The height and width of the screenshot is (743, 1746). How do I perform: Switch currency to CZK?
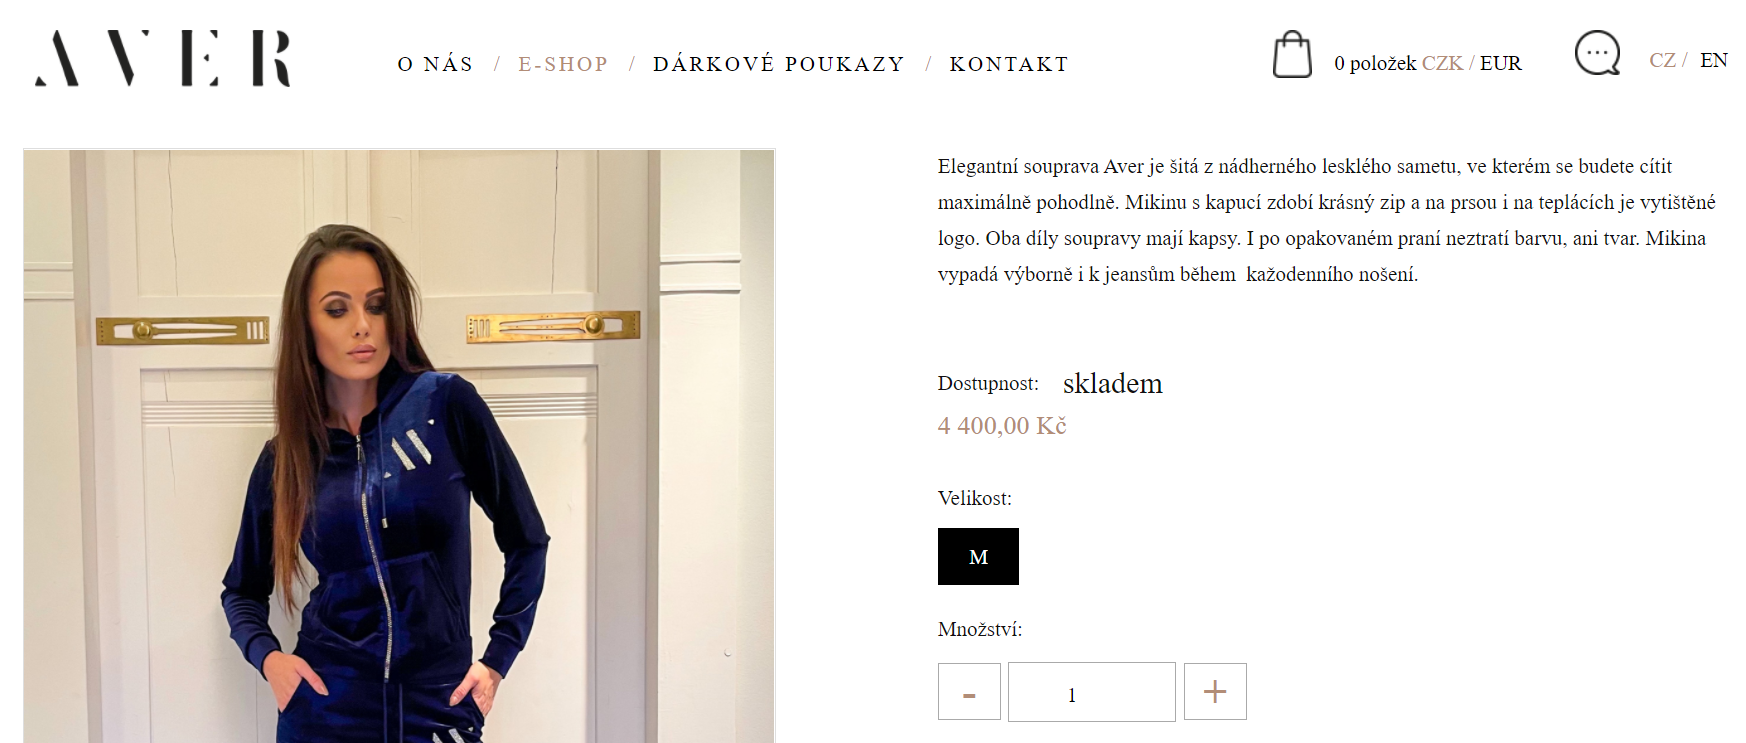tap(1442, 63)
